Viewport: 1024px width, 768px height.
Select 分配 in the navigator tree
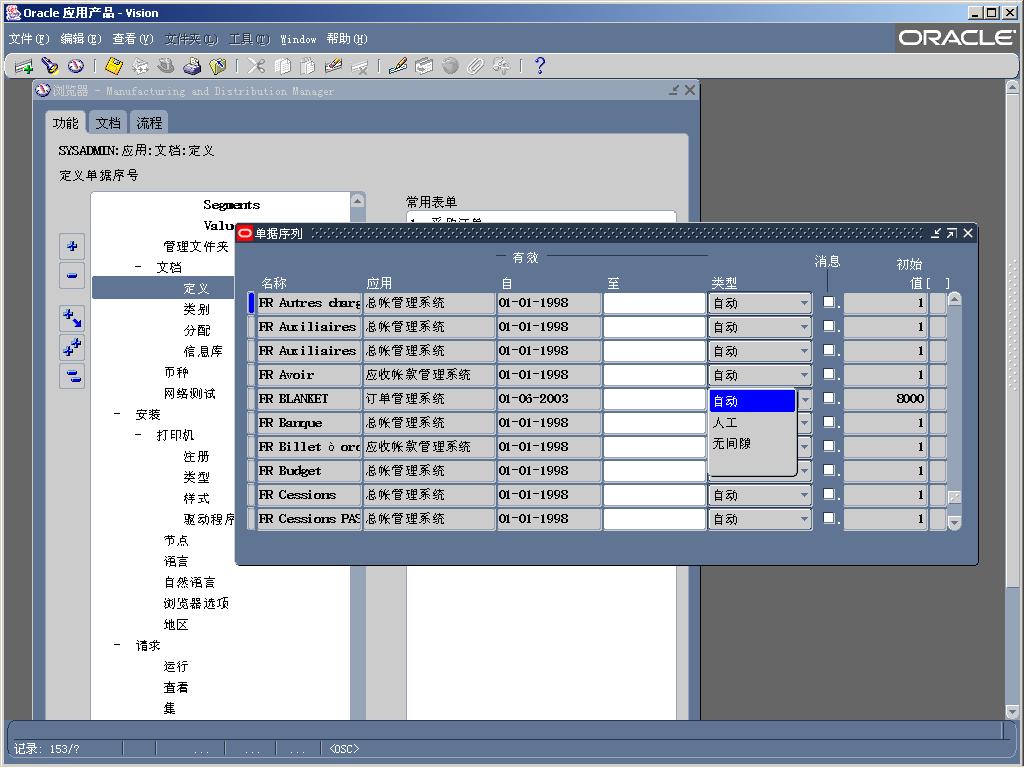coord(197,330)
